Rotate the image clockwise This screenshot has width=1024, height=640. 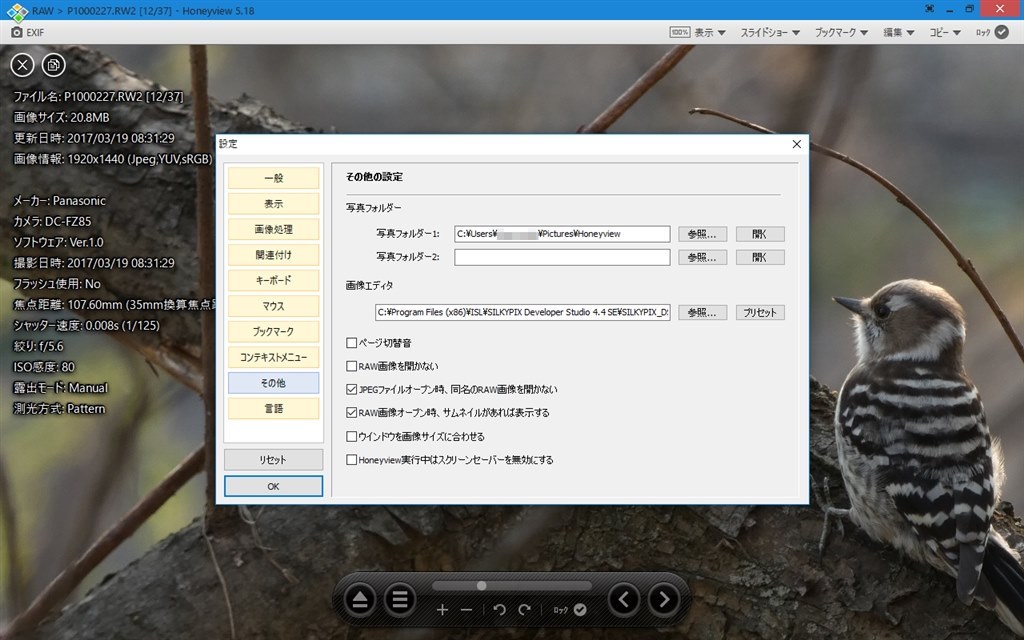524,608
